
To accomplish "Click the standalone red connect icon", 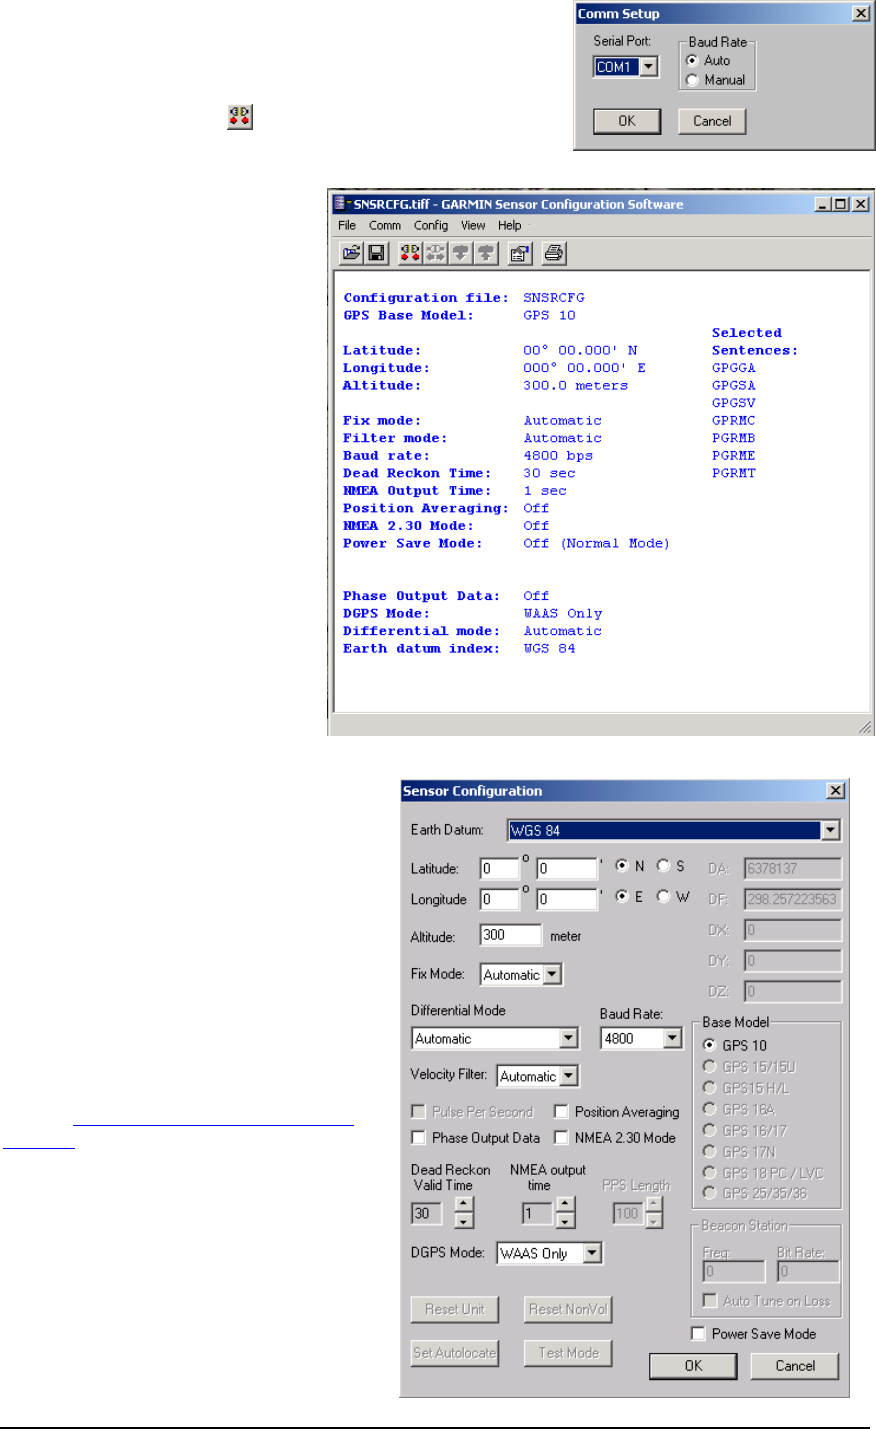I will click(x=239, y=117).
